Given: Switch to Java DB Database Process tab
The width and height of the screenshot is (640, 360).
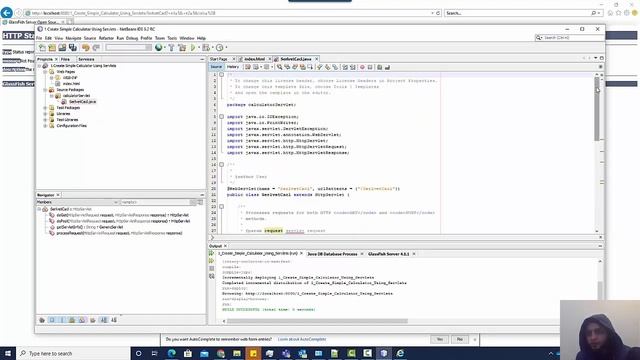Looking at the screenshot, I should pos(332,254).
